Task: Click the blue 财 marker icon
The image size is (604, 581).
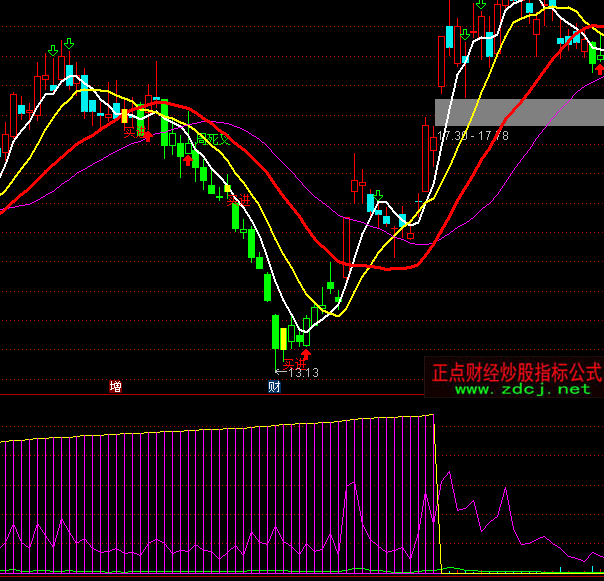Action: pyautogui.click(x=272, y=387)
